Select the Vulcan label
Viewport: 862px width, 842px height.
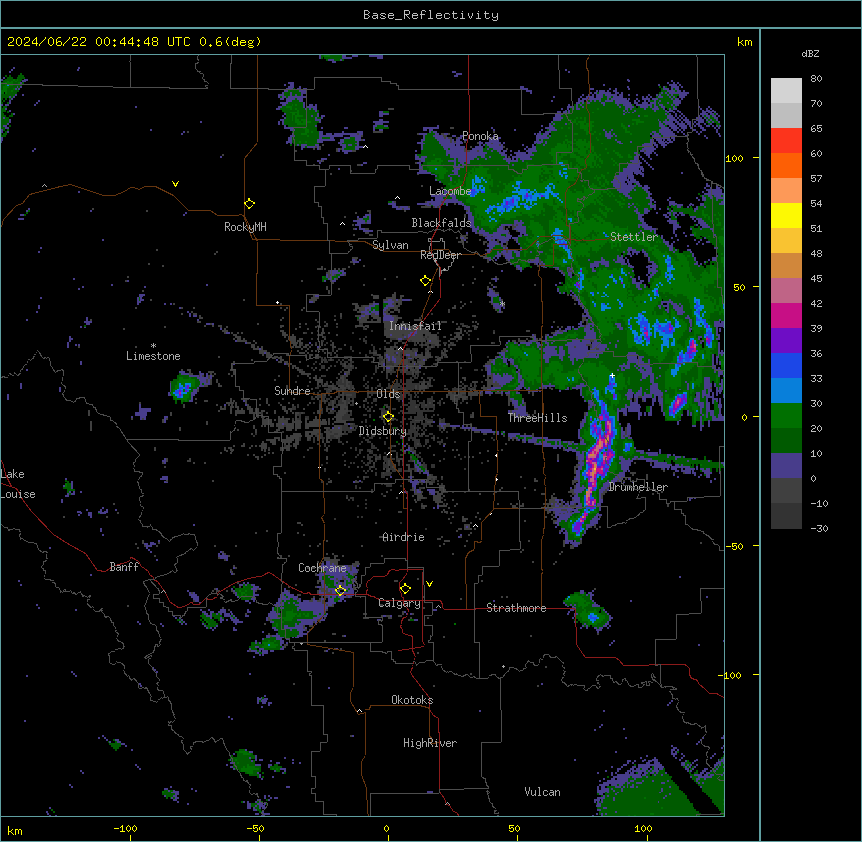click(542, 792)
